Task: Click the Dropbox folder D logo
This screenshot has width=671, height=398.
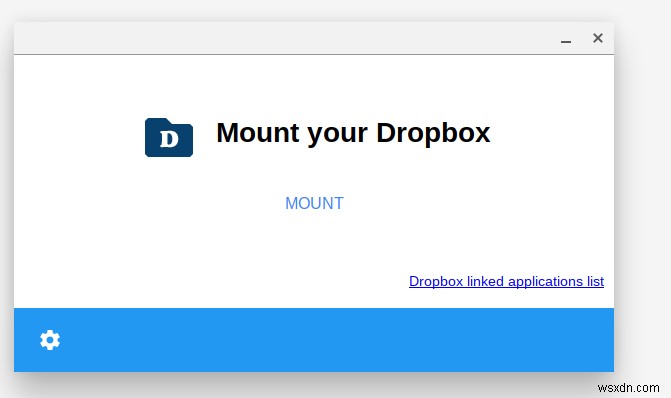Action: pyautogui.click(x=169, y=137)
